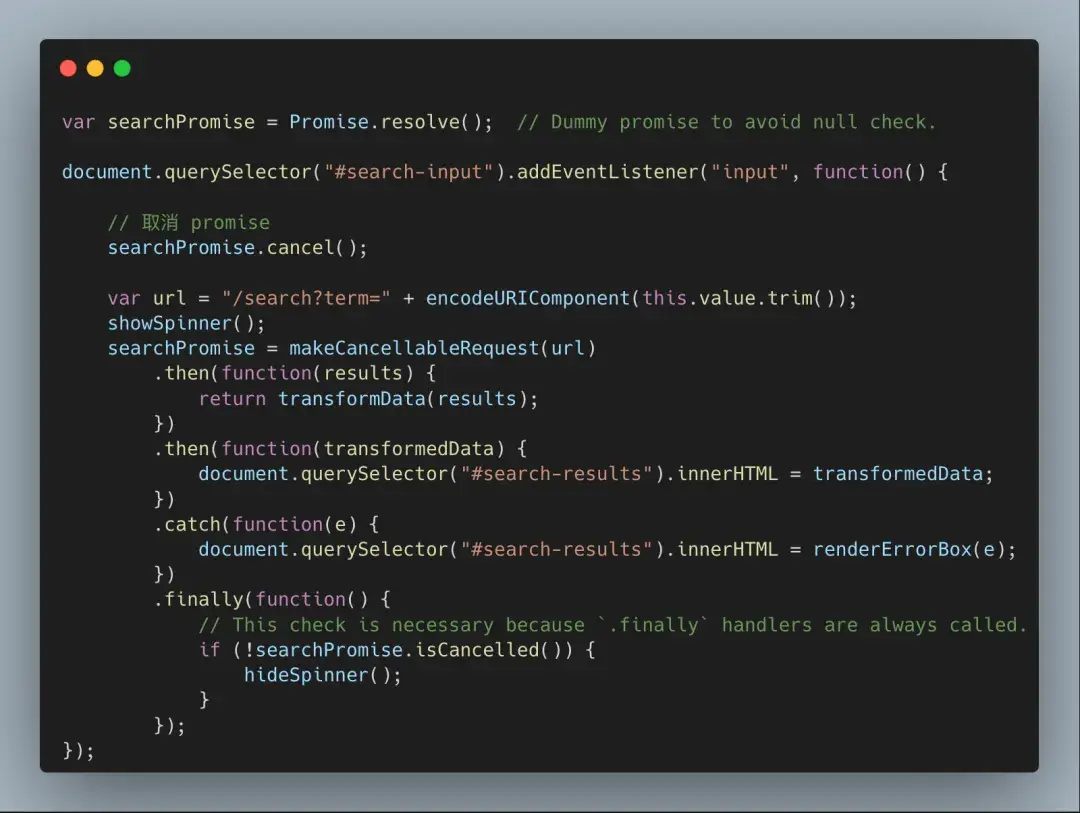This screenshot has height=813, width=1080.
Task: Click 'this.value.trim()' in the url line
Action: click(739, 298)
